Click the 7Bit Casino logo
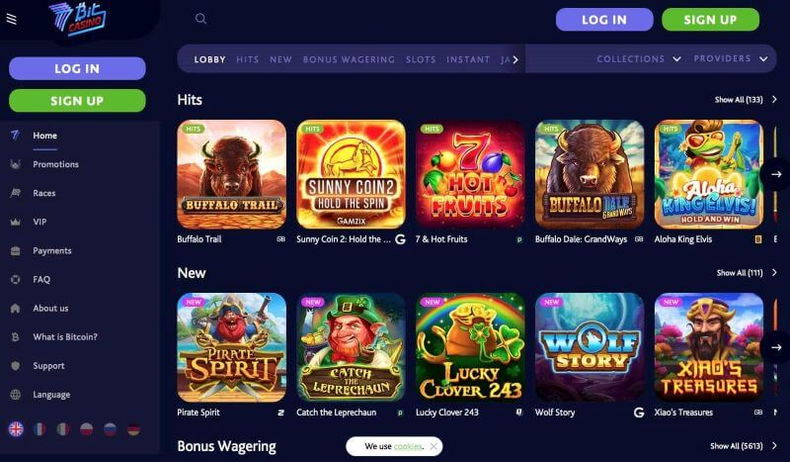This screenshot has height=462, width=790. pyautogui.click(x=78, y=19)
